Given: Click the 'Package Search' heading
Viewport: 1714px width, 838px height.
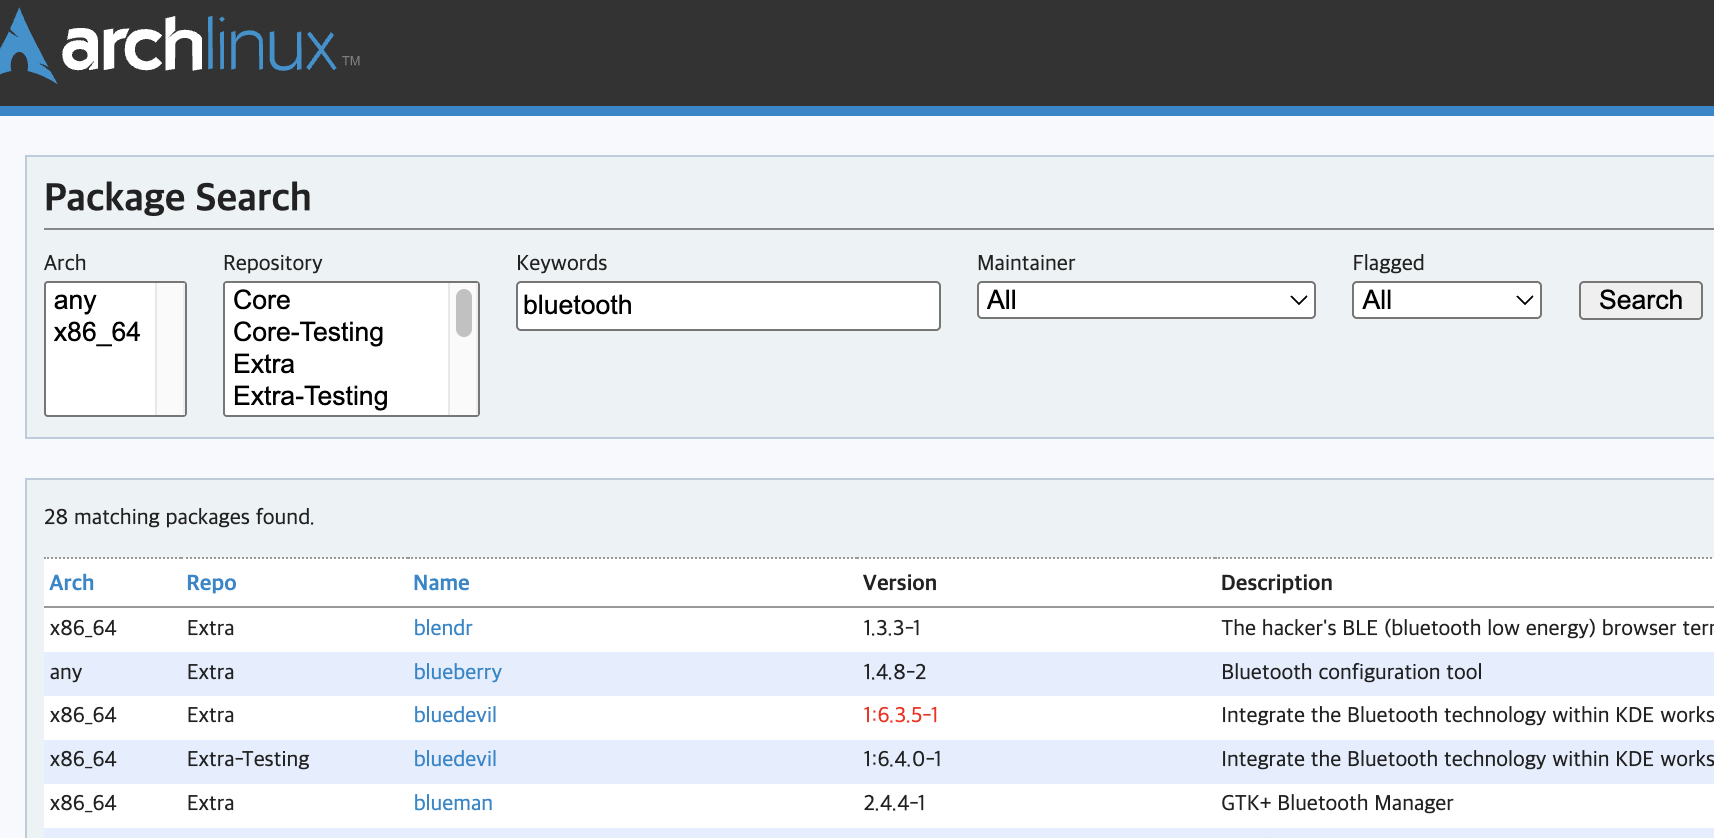Looking at the screenshot, I should (x=178, y=197).
